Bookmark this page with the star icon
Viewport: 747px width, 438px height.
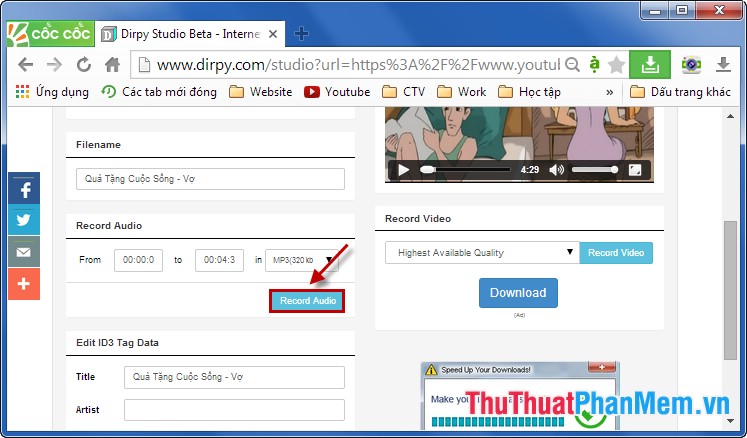616,64
